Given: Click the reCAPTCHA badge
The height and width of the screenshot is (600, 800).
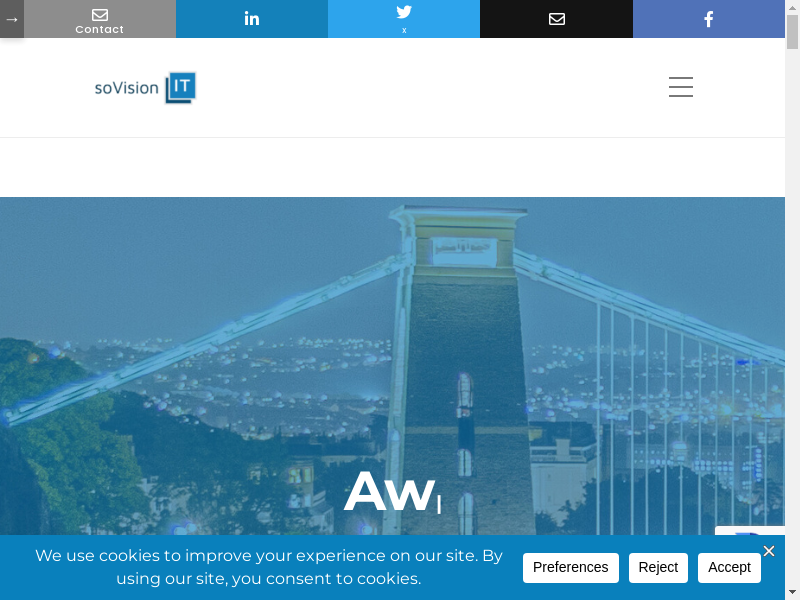Looking at the screenshot, I should click(749, 531).
